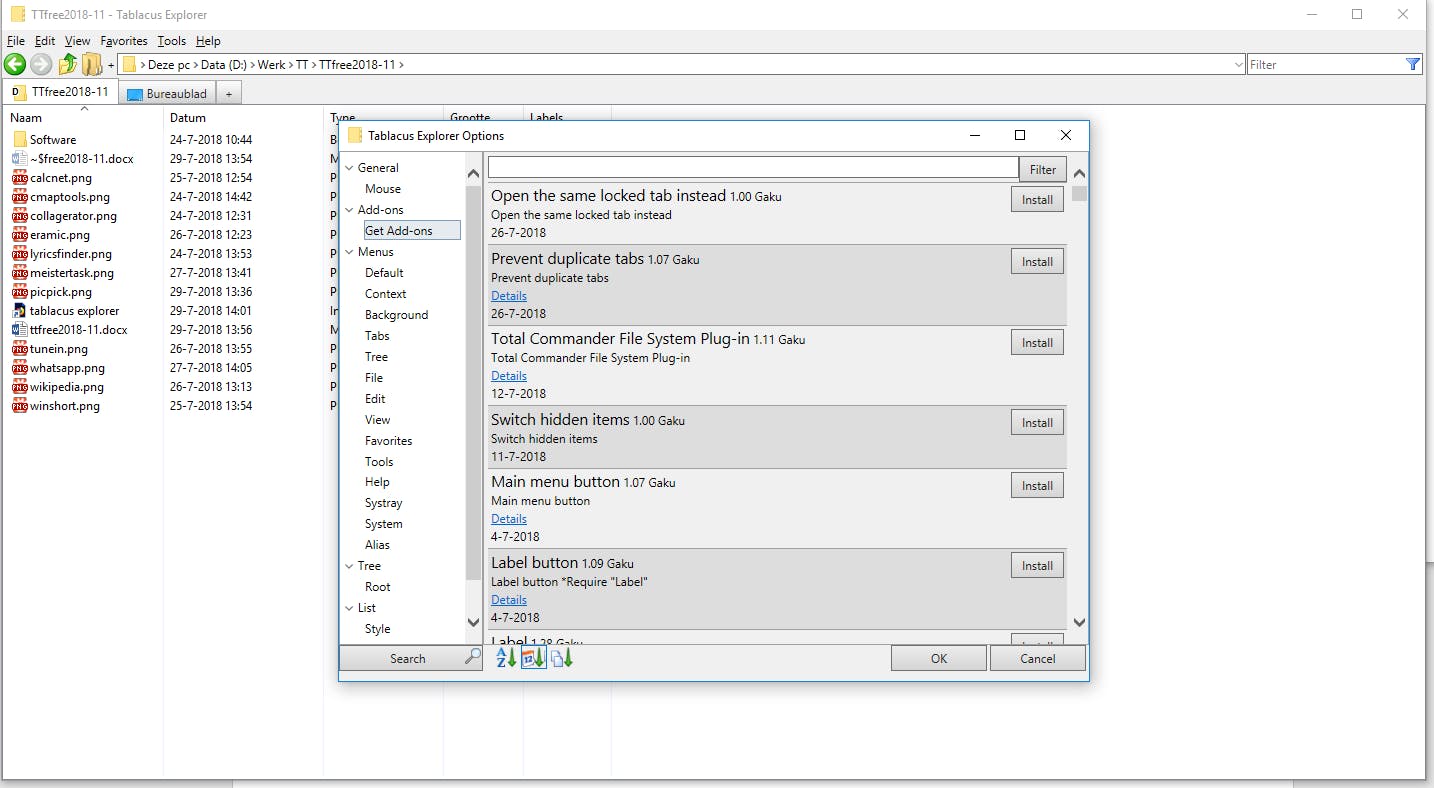Image resolution: width=1434 pixels, height=788 pixels.
Task: Click PNG icon of tunein.png
Action: (20, 349)
